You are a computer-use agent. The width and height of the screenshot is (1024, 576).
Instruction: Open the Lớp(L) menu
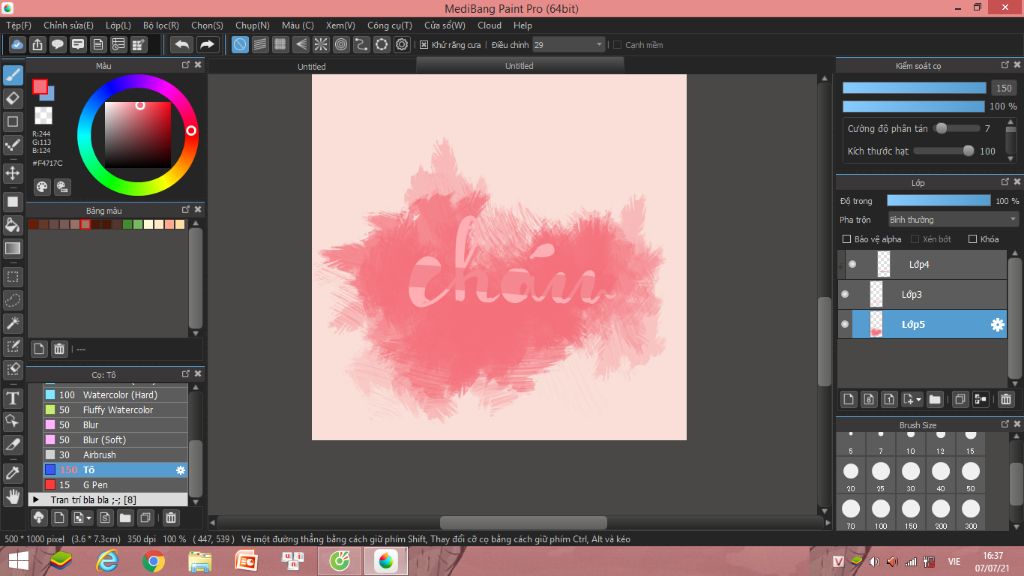(x=118, y=25)
